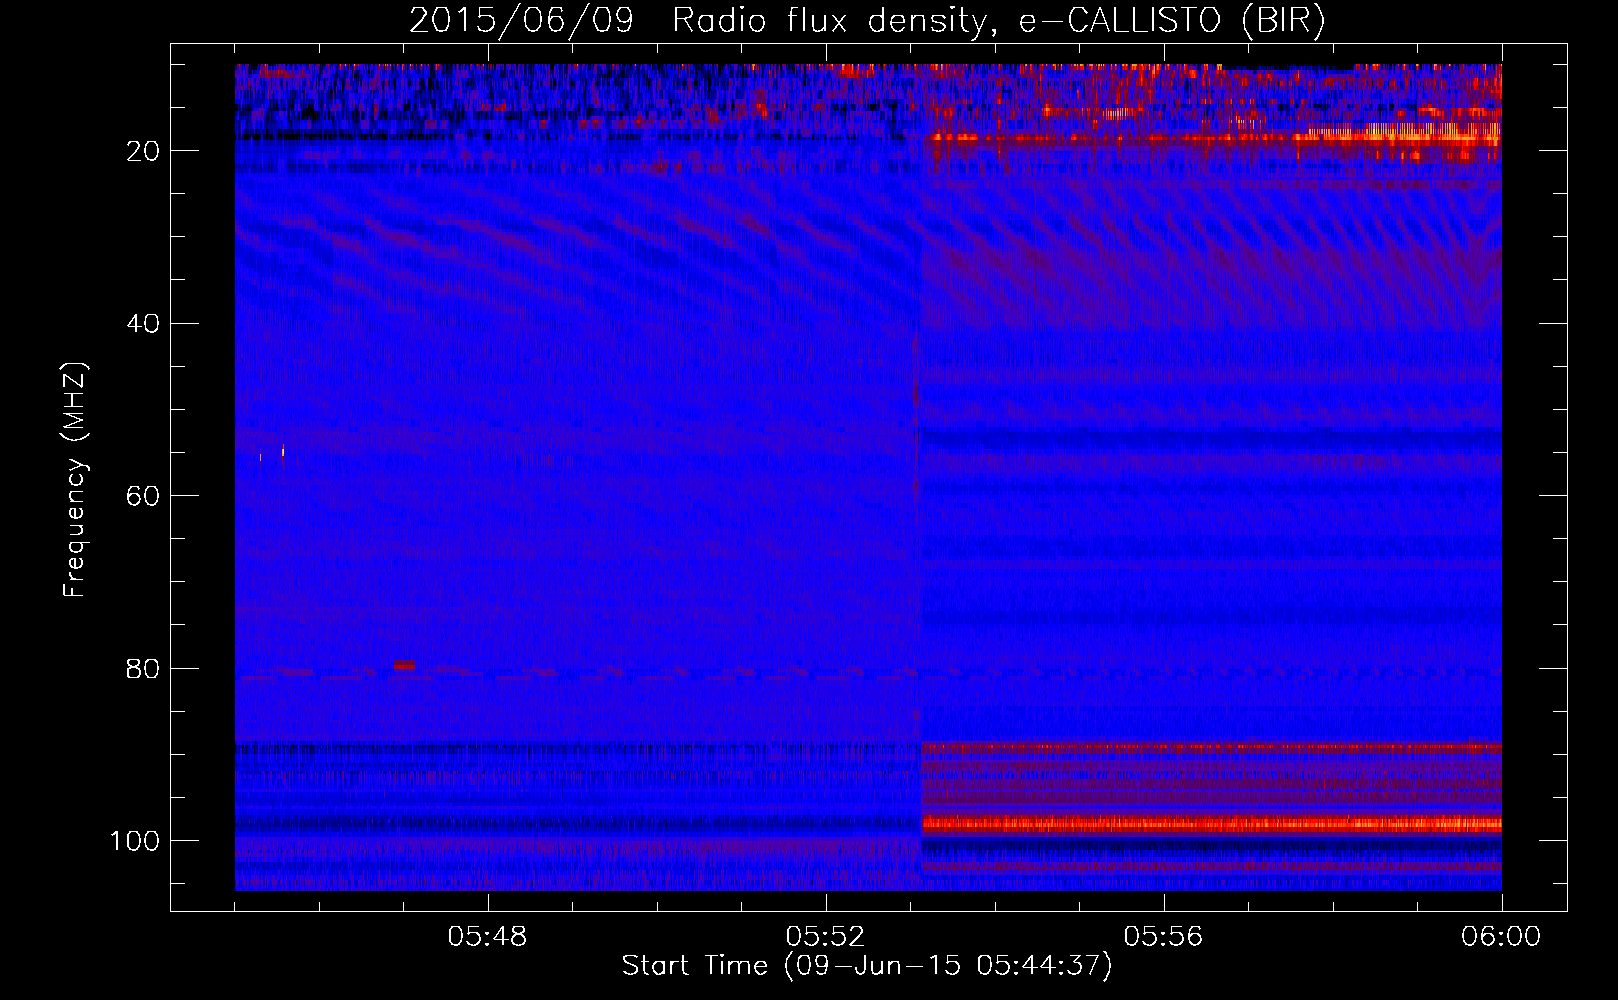Click the 80 MHz frequency tick label
The height and width of the screenshot is (1000, 1618).
coord(144,669)
